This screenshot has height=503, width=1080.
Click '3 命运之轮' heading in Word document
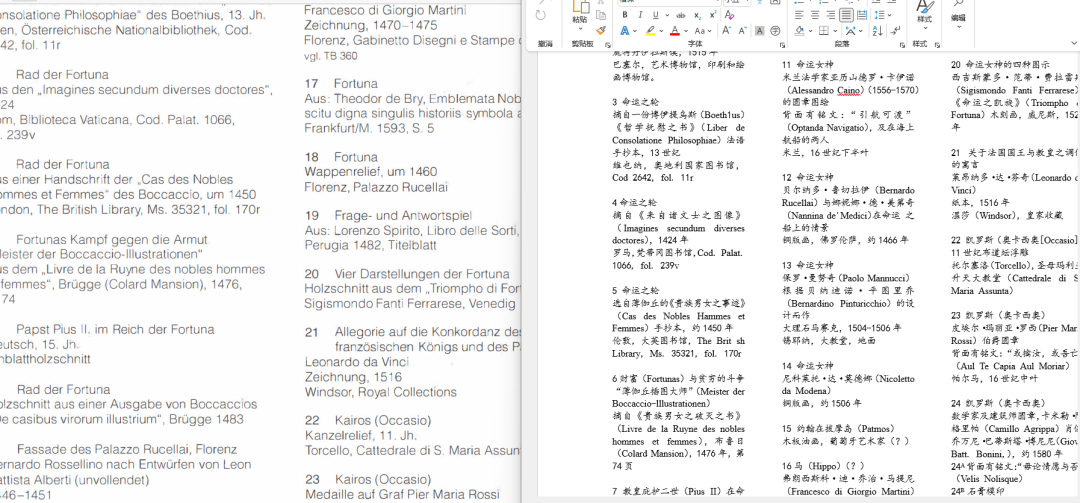click(635, 101)
